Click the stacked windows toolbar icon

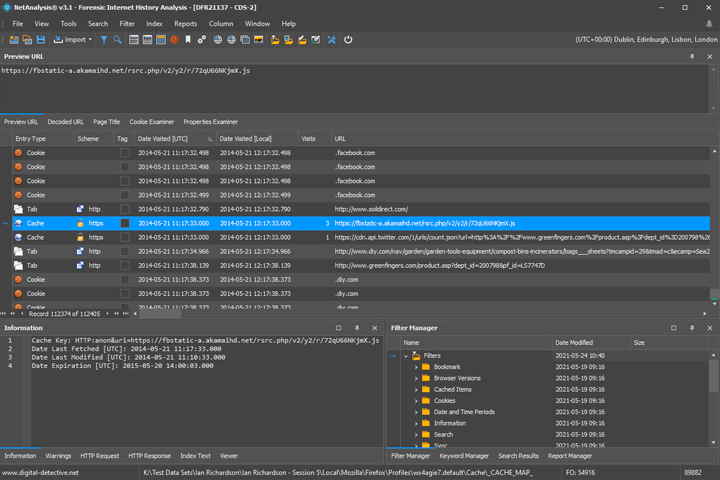(x=245, y=40)
